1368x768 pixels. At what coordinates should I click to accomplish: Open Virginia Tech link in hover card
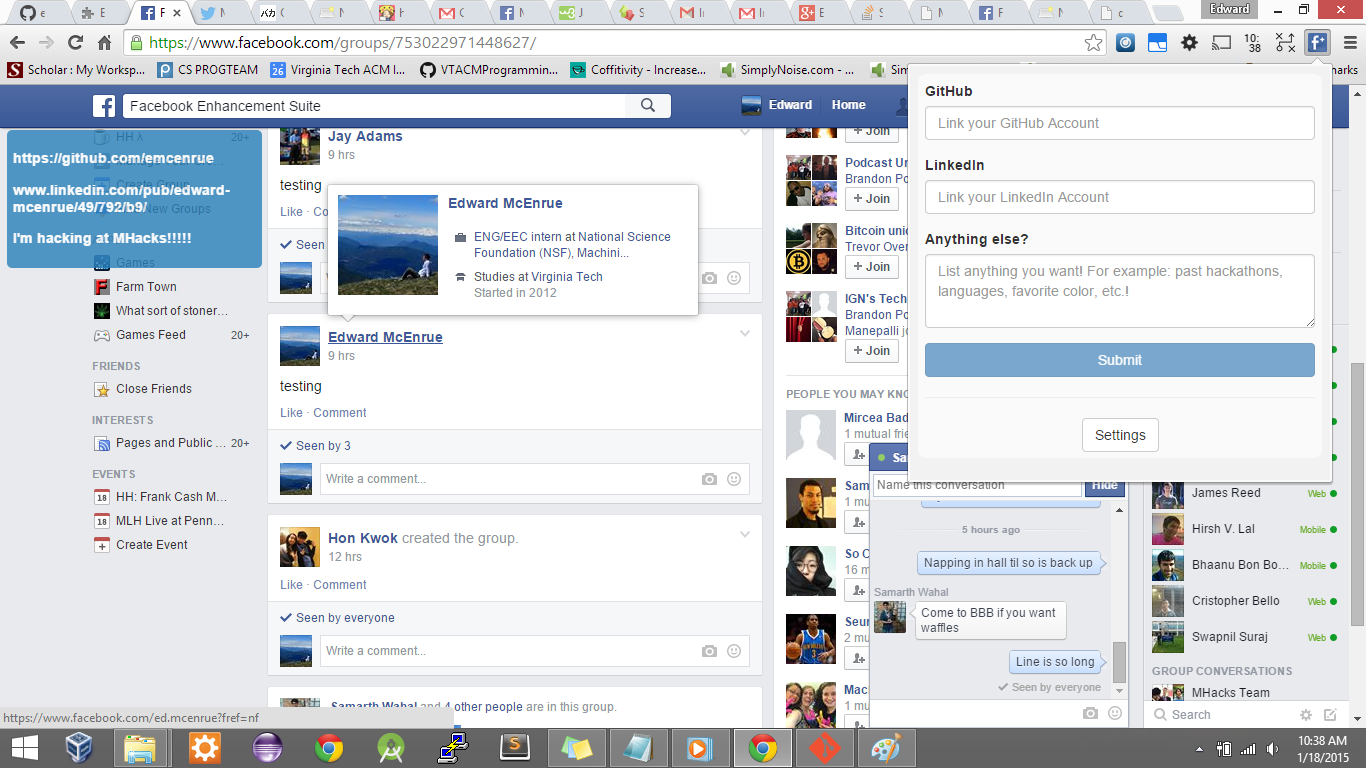click(567, 277)
